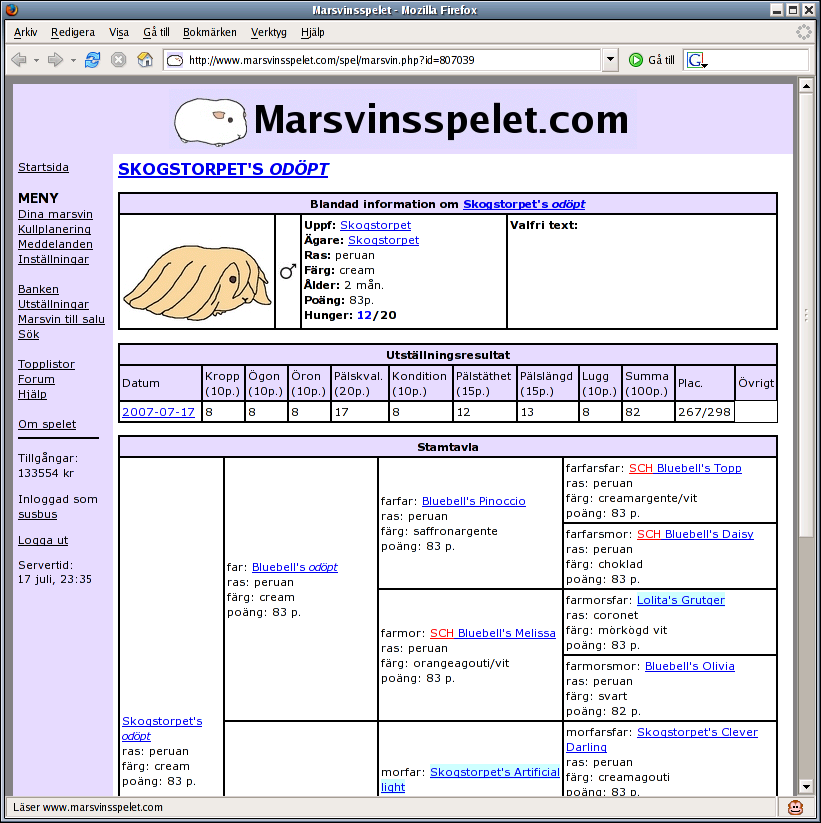This screenshot has width=821, height=823.
Task: Open the Hjälp menu in the menu bar
Action: click(x=313, y=33)
